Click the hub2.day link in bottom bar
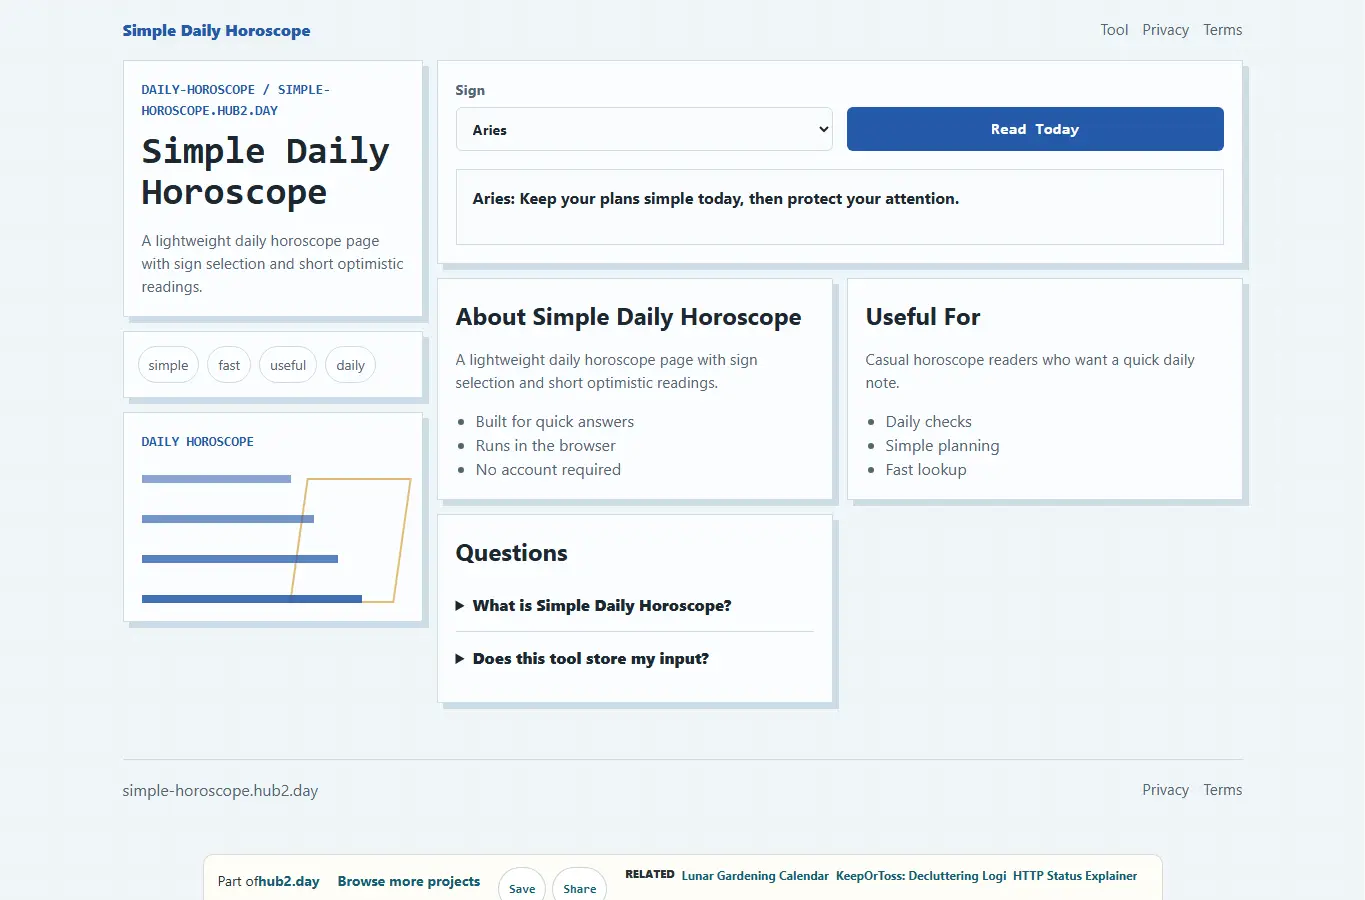 tap(289, 882)
